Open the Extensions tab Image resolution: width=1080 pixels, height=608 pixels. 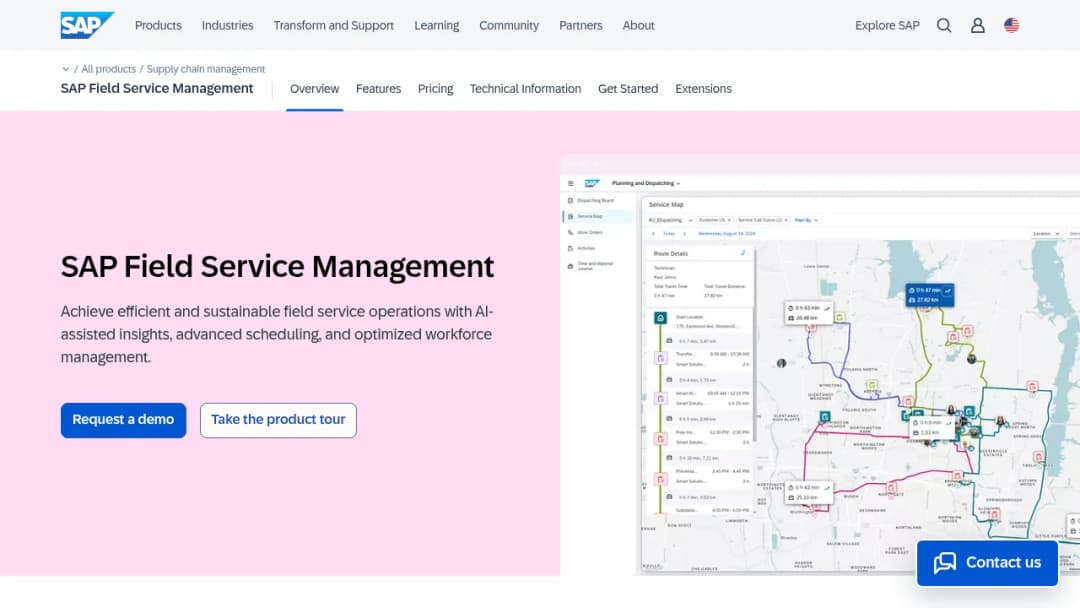pos(703,89)
